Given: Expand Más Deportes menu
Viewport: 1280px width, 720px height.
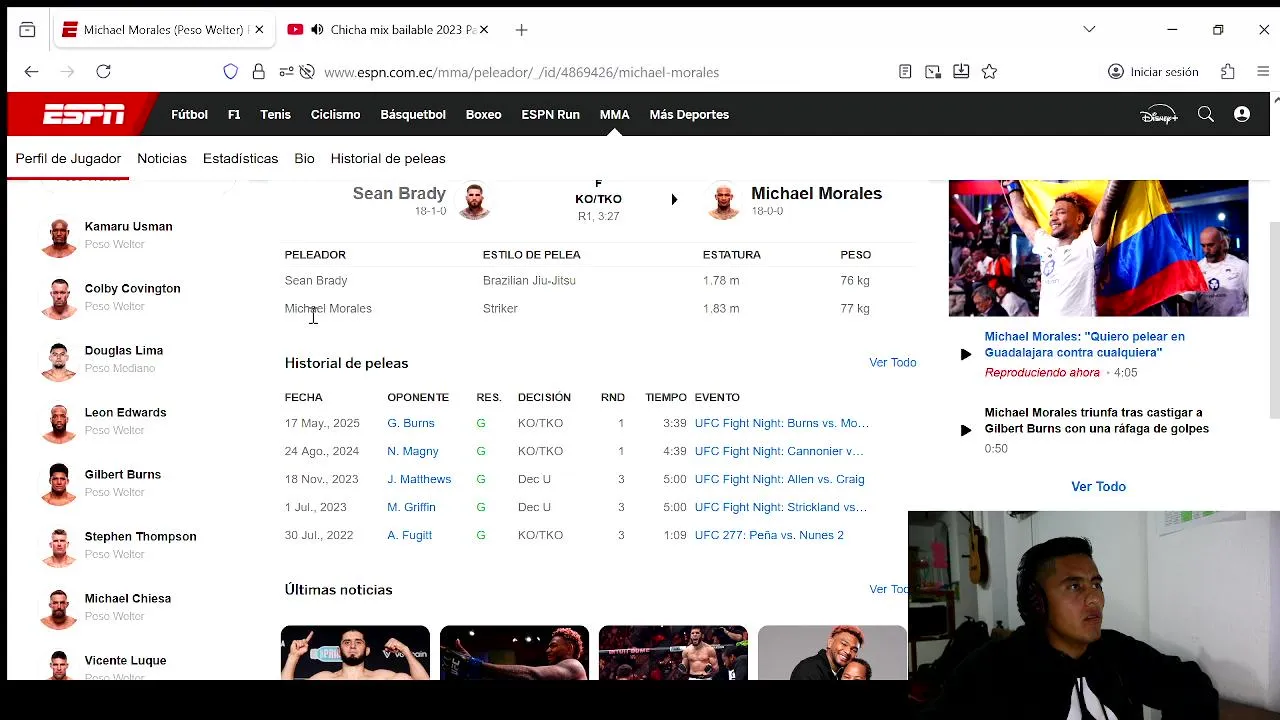Looking at the screenshot, I should [x=689, y=115].
